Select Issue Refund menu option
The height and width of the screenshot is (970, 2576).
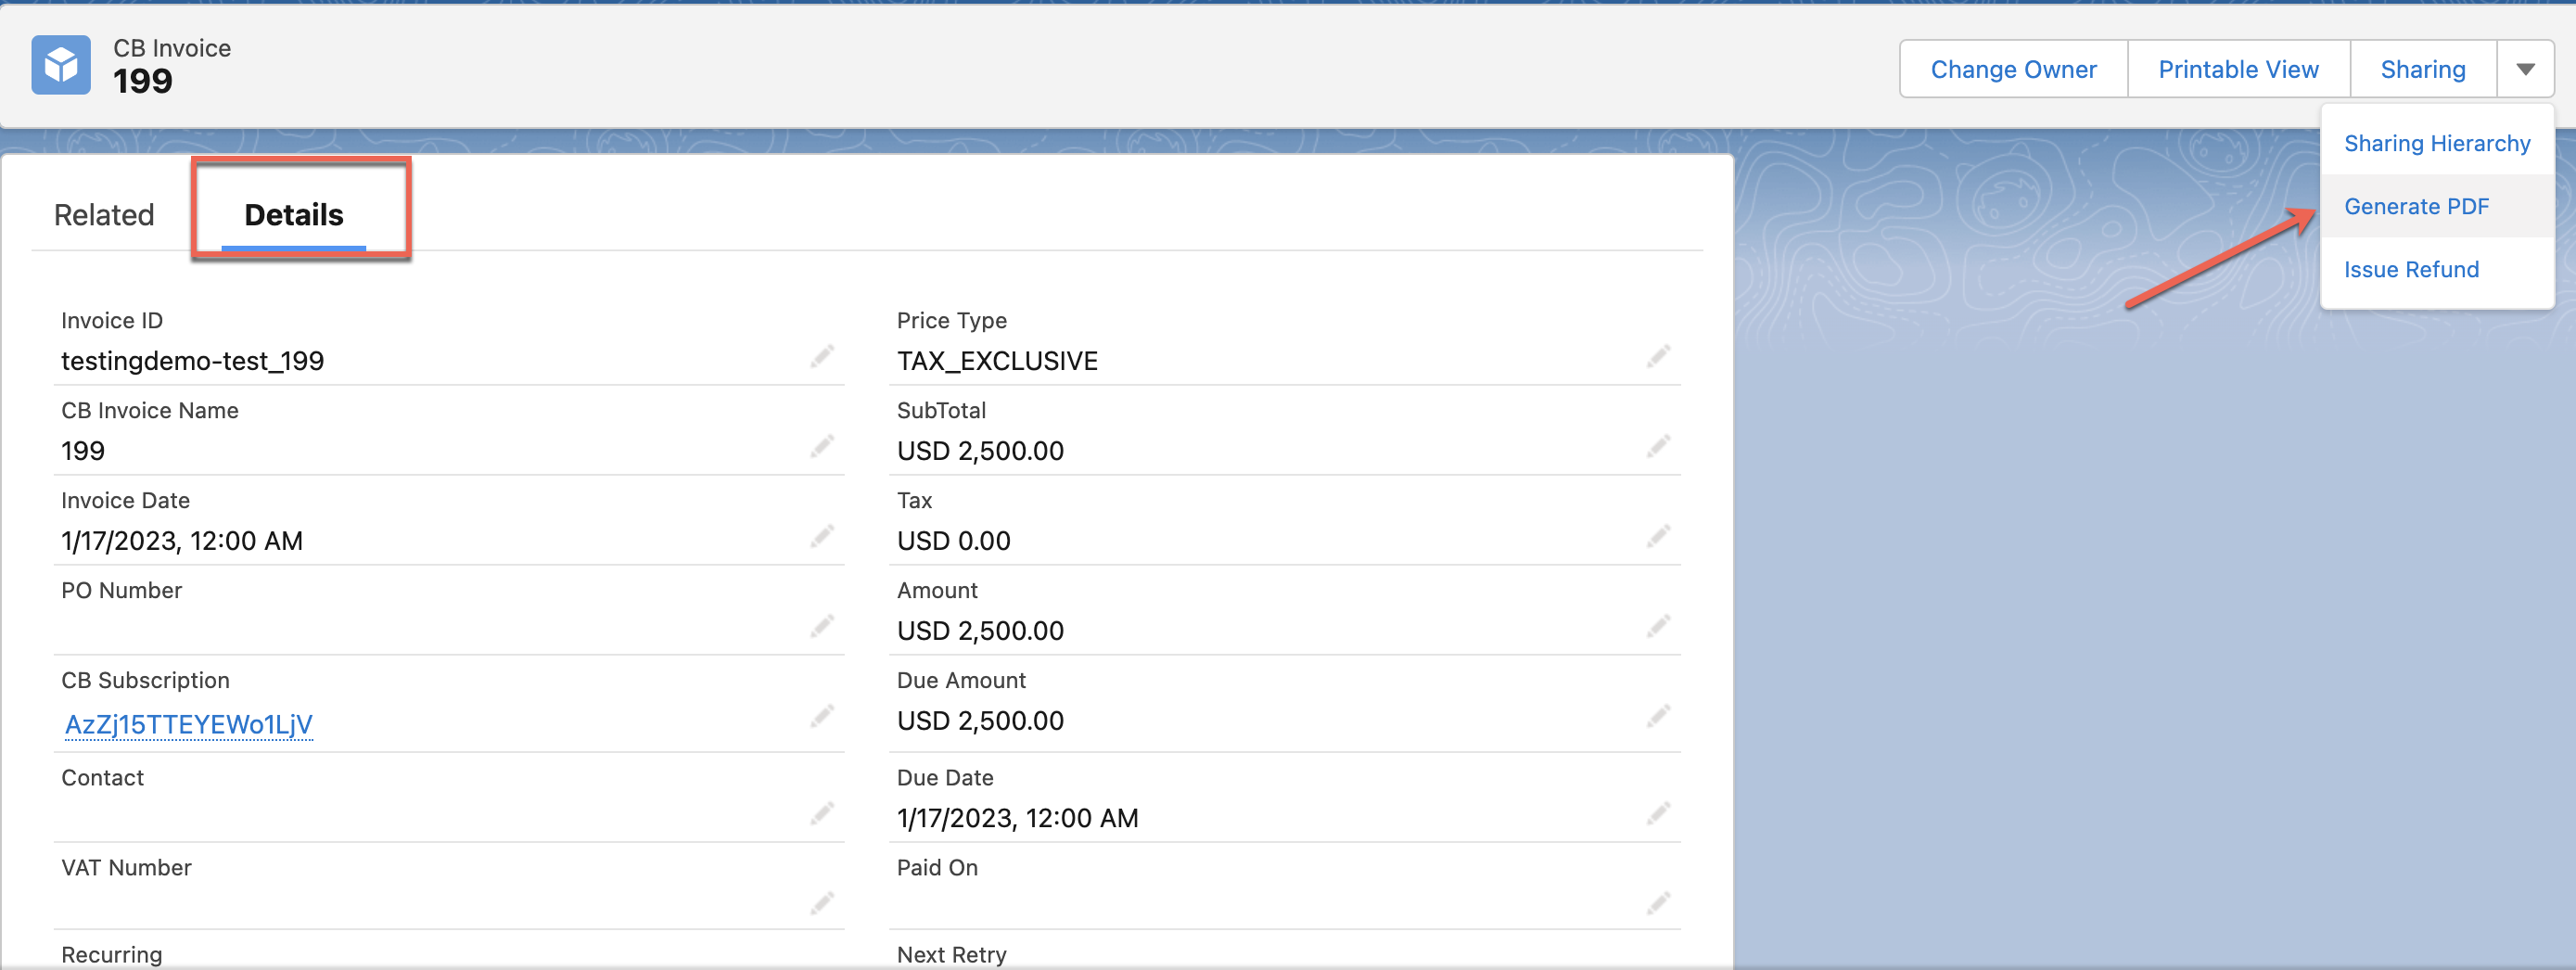click(x=2411, y=269)
